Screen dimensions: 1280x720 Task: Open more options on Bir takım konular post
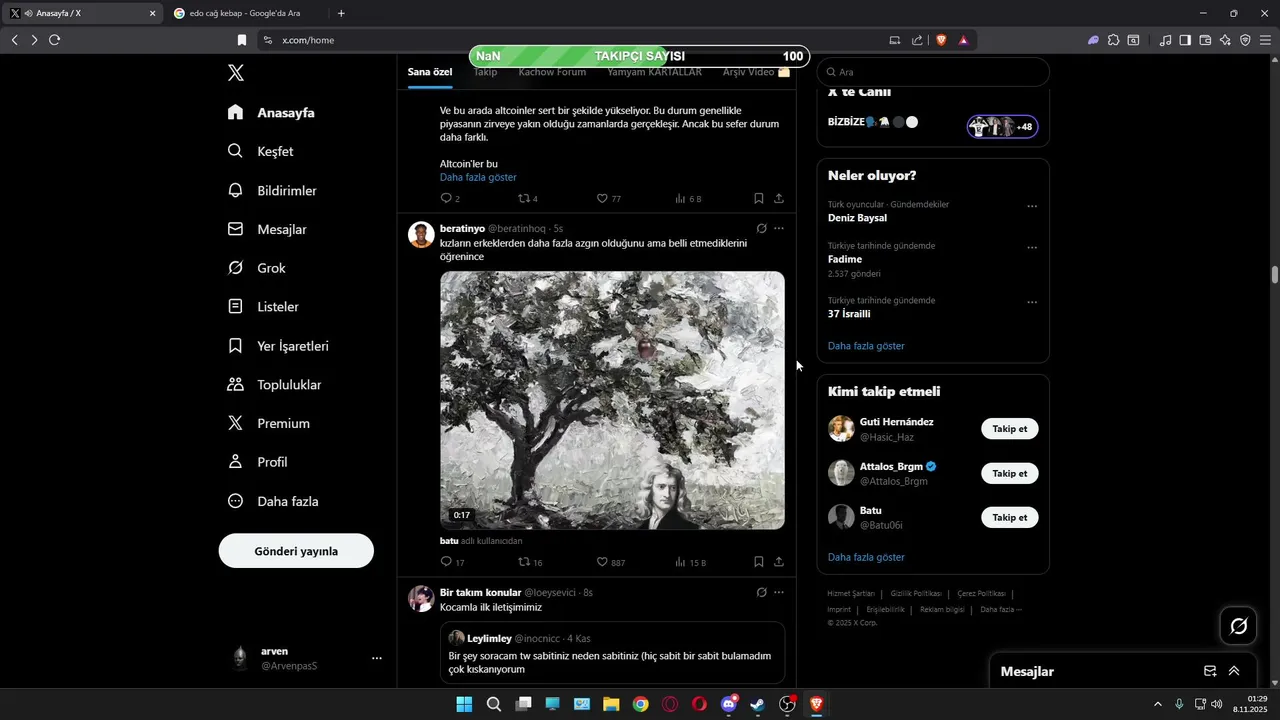[x=779, y=593]
